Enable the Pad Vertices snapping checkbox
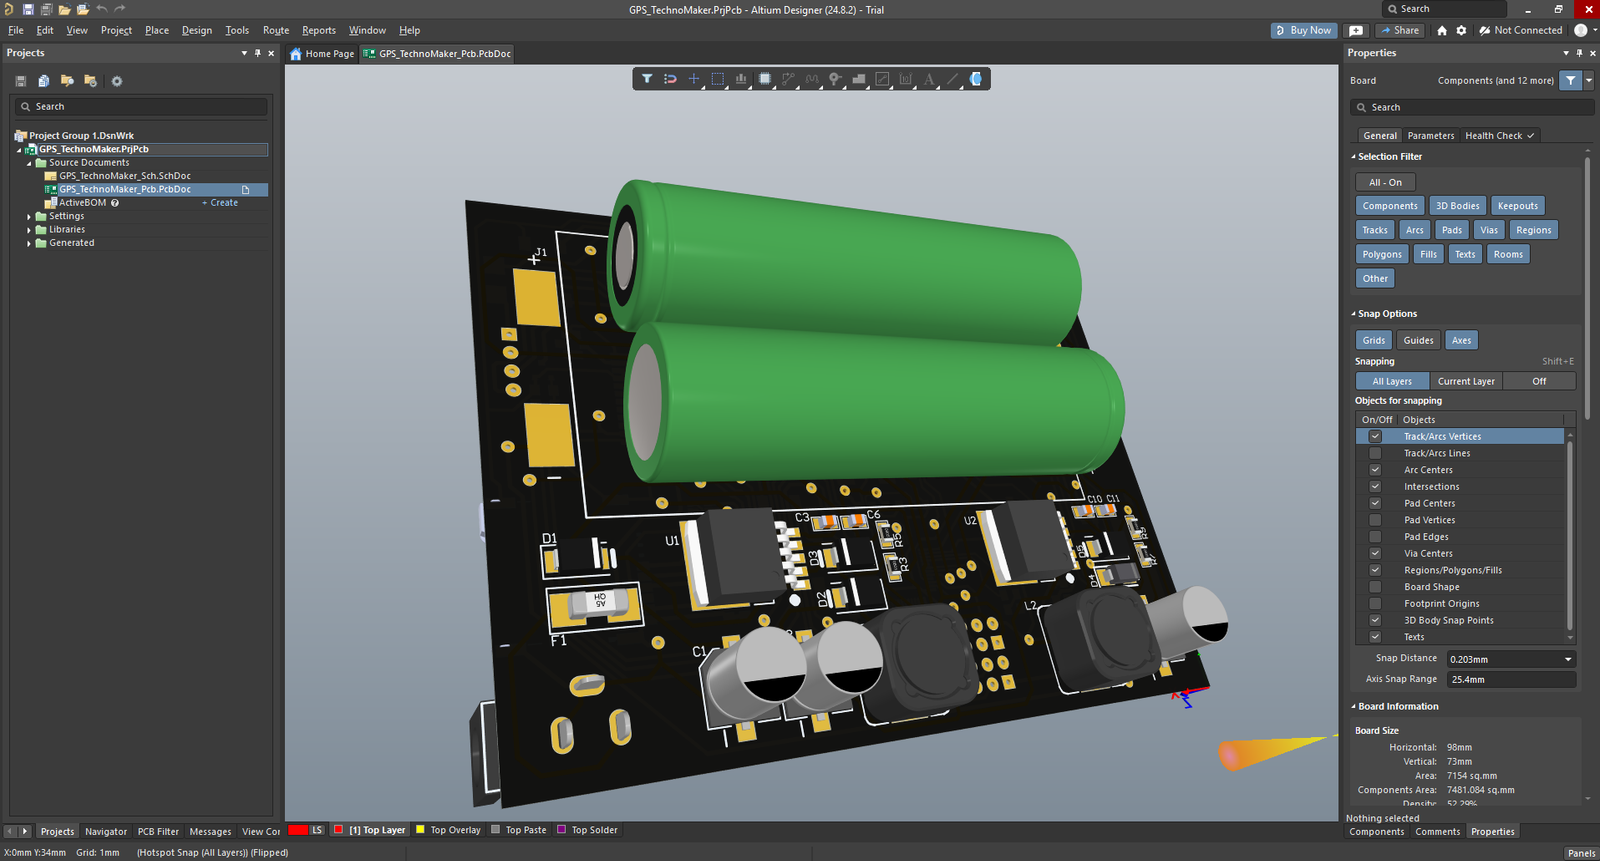Image resolution: width=1600 pixels, height=861 pixels. tap(1375, 520)
